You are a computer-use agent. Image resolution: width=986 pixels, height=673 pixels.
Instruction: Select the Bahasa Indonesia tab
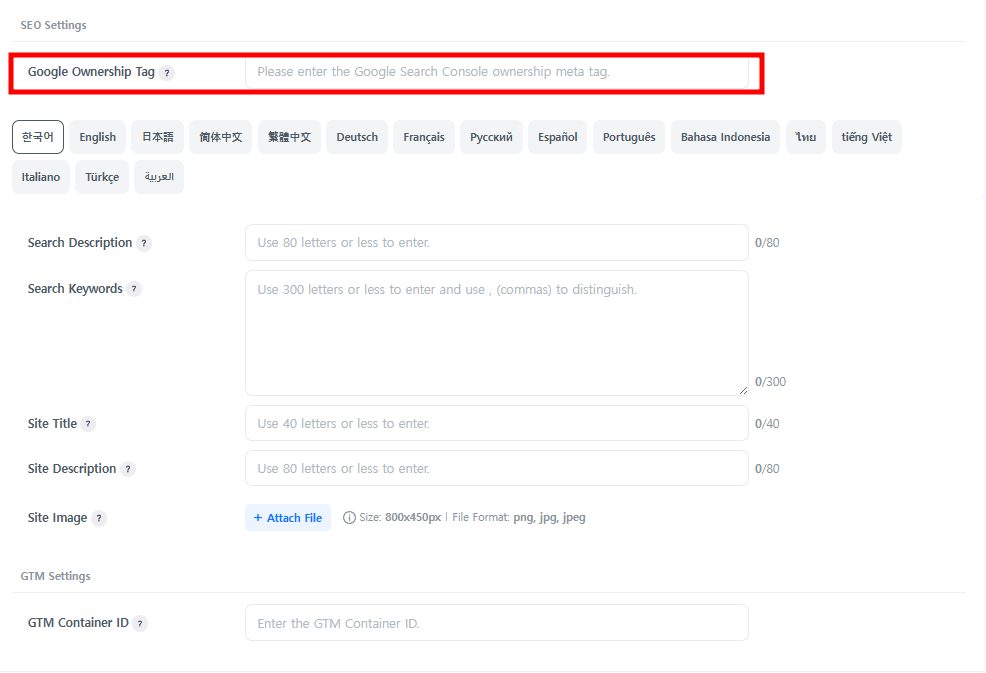tap(725, 137)
